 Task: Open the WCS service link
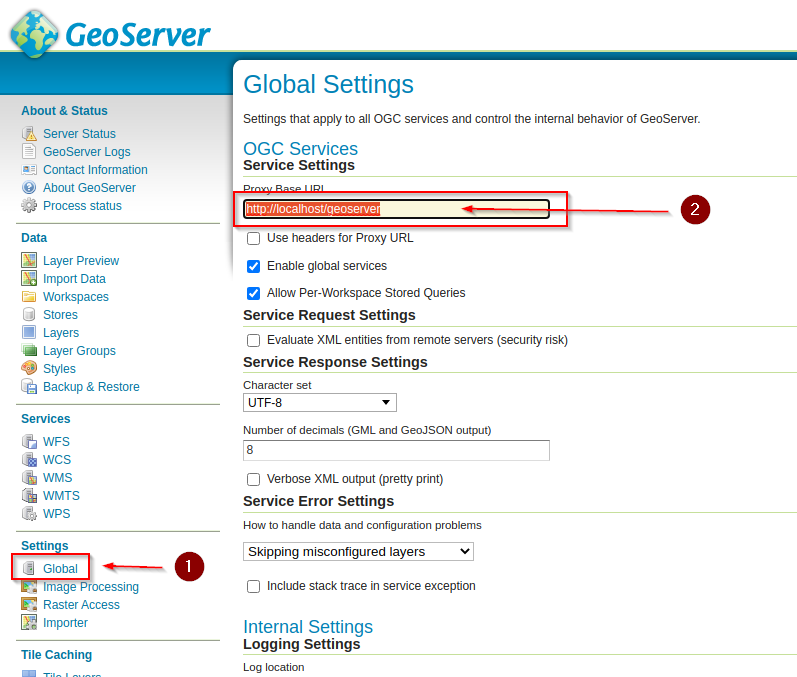(x=57, y=460)
